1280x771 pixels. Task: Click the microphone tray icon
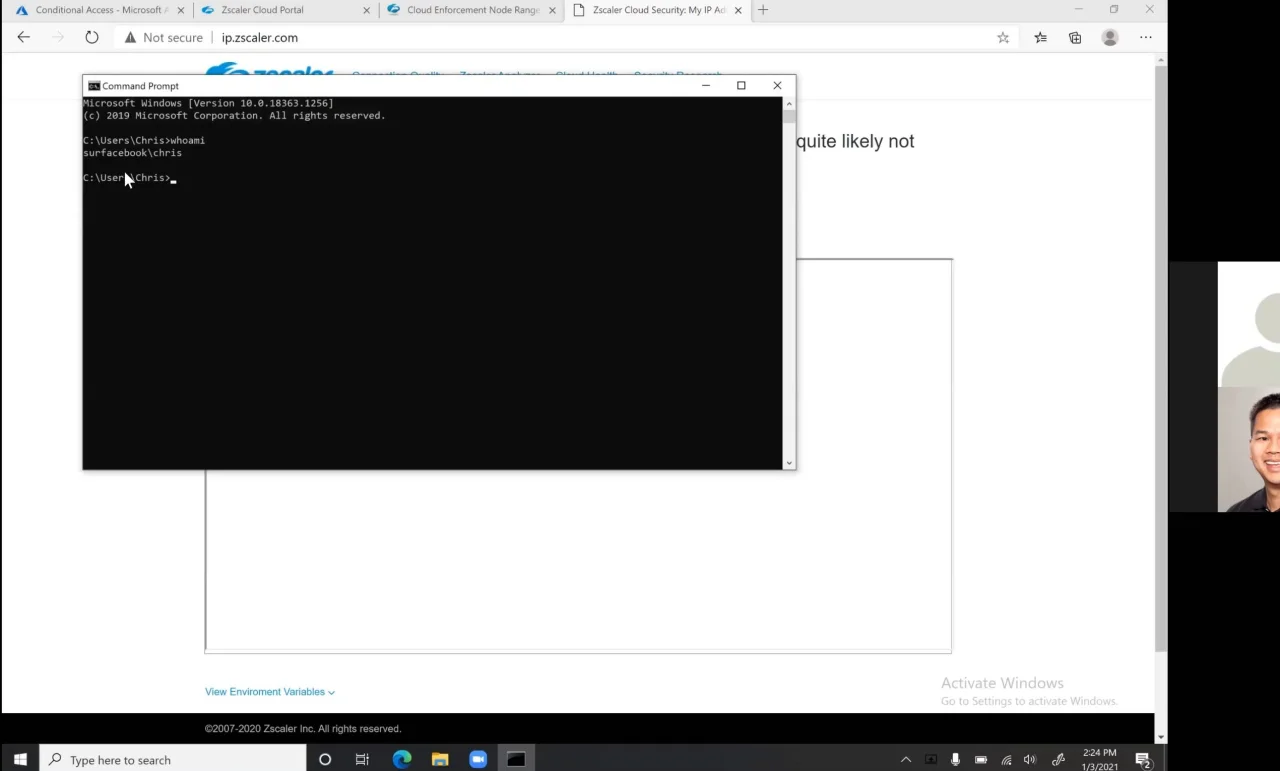point(956,759)
